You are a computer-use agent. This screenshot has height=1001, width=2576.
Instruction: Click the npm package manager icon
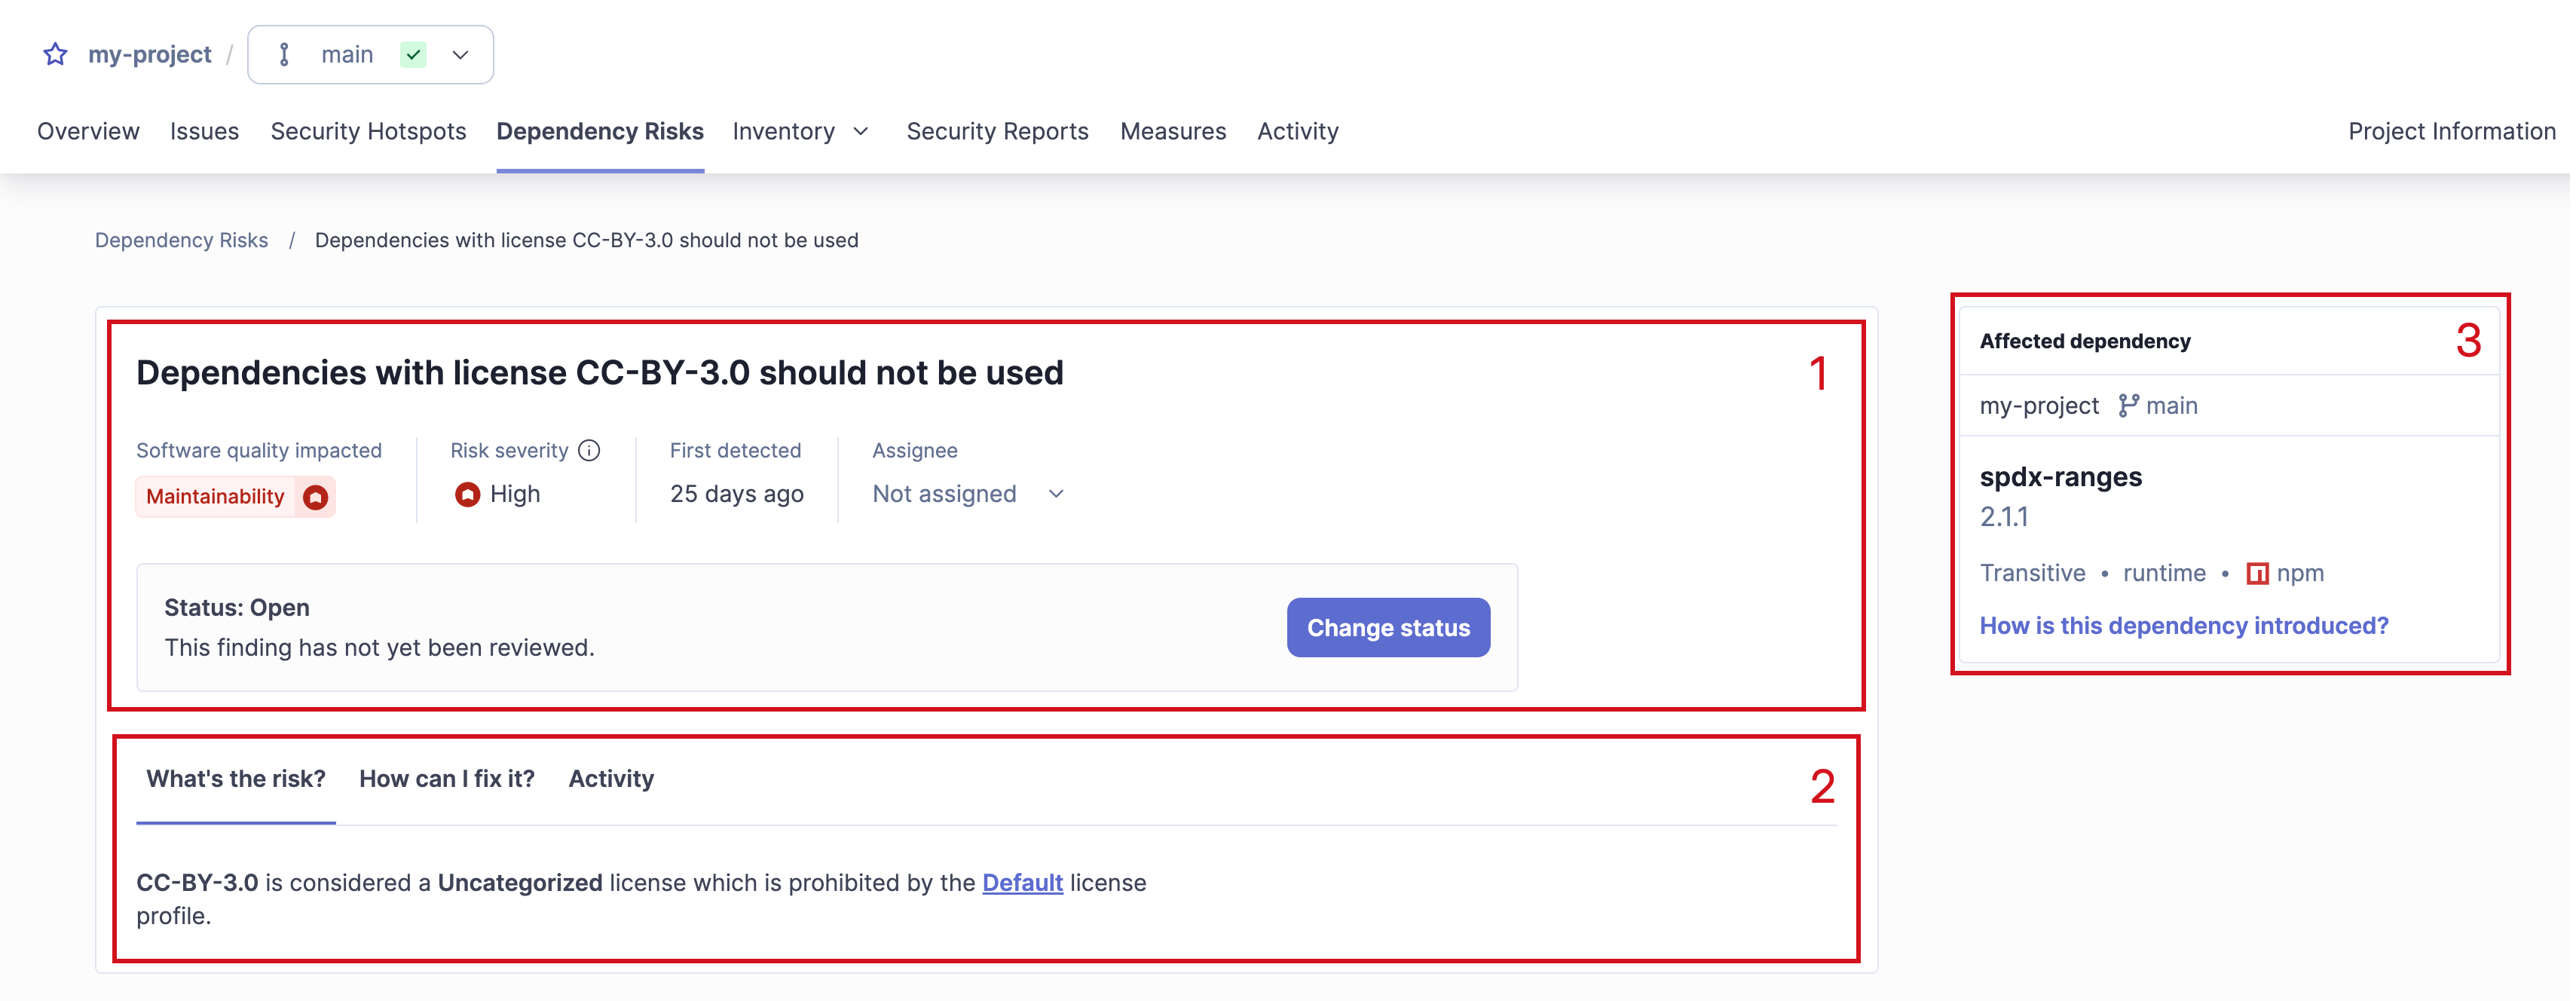click(x=2257, y=573)
